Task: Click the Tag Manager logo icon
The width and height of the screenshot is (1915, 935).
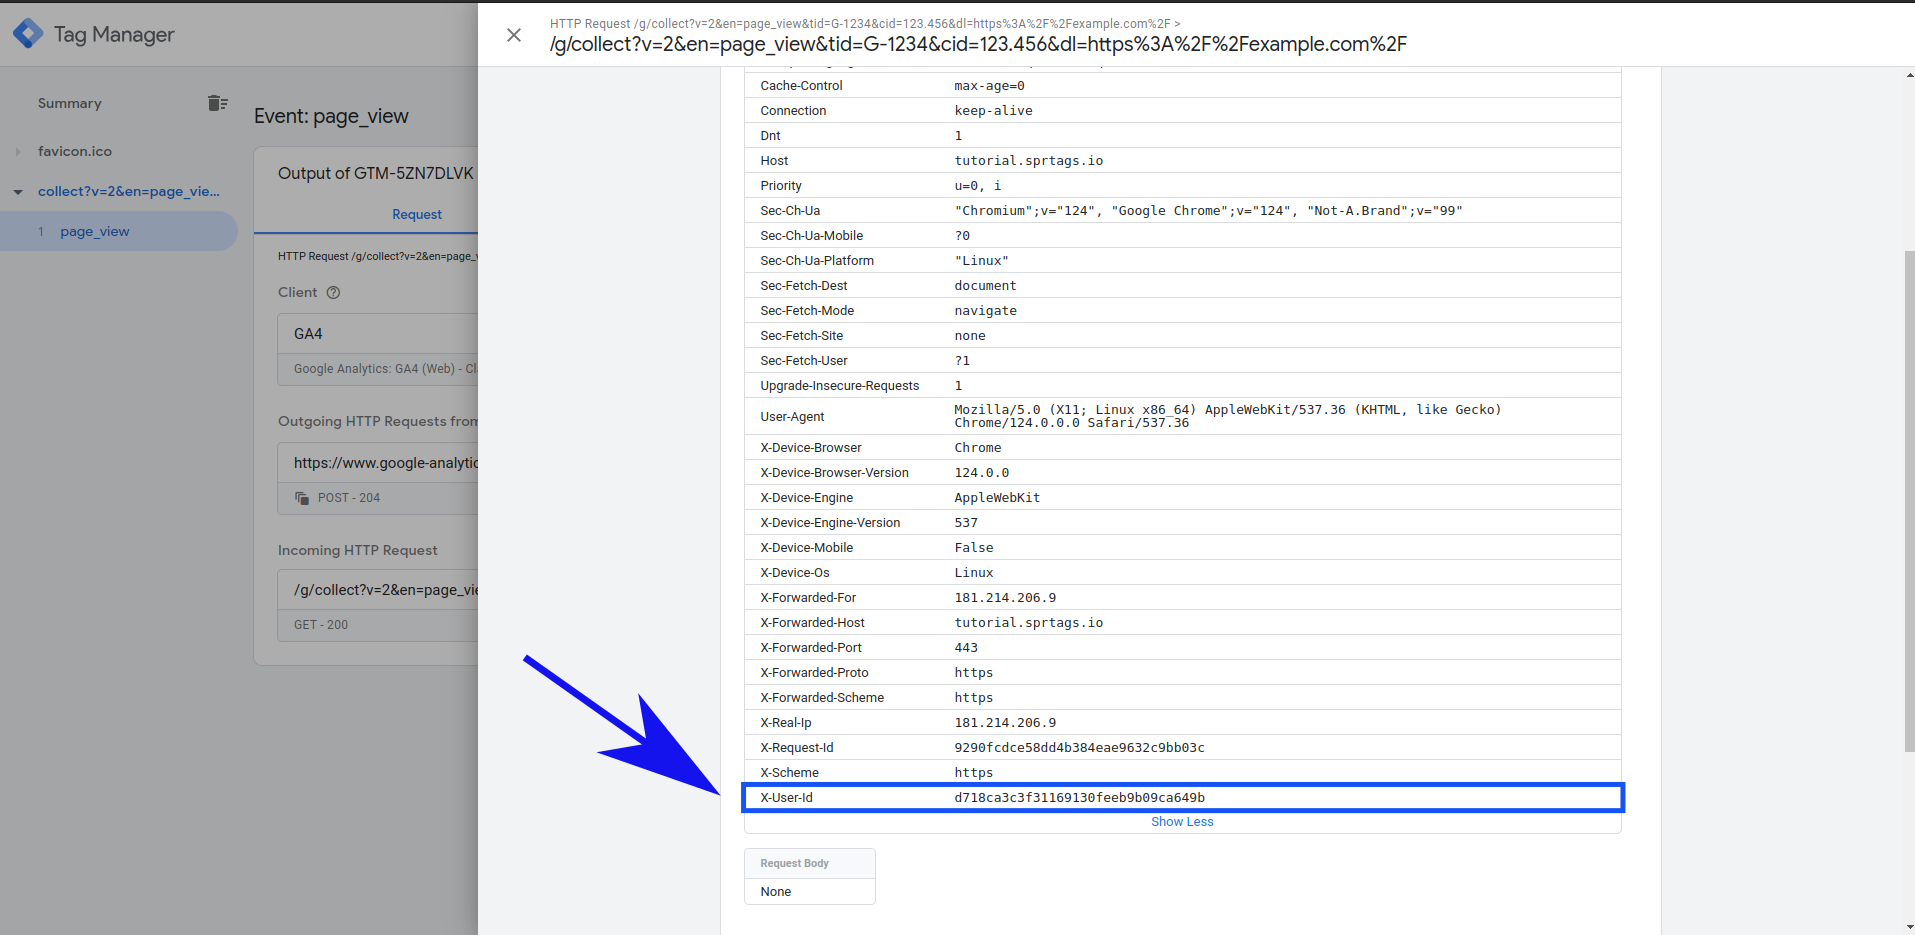Action: pos(27,33)
